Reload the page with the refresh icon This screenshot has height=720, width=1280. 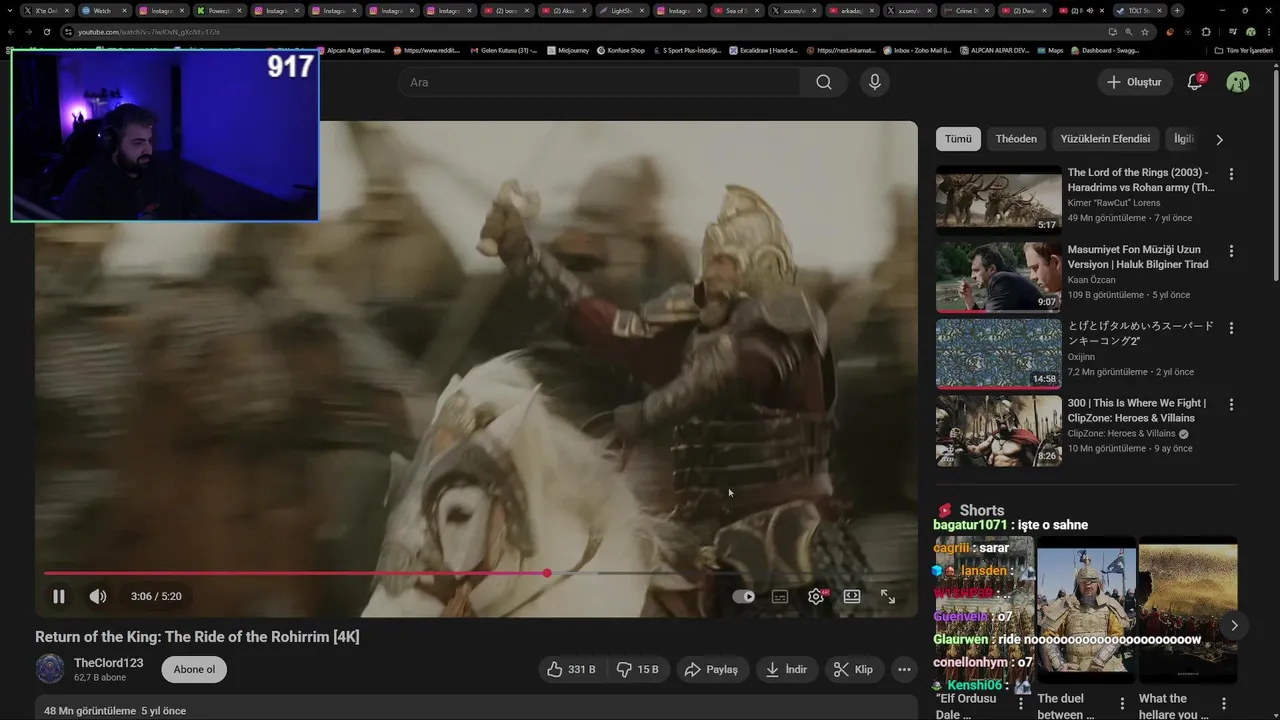point(46,32)
